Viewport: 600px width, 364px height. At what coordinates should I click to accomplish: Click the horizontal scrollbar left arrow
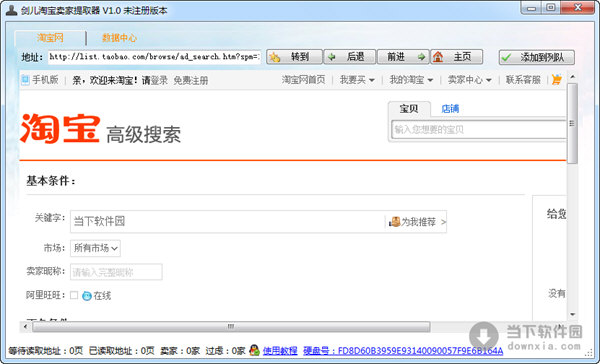point(26,326)
